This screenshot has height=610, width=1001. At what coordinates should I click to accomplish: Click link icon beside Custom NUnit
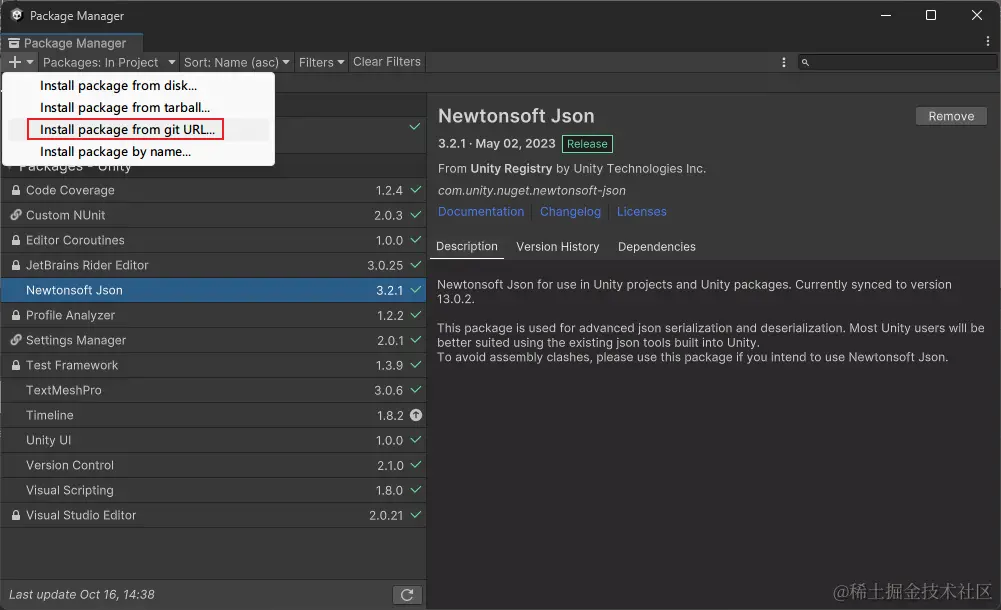tap(16, 215)
